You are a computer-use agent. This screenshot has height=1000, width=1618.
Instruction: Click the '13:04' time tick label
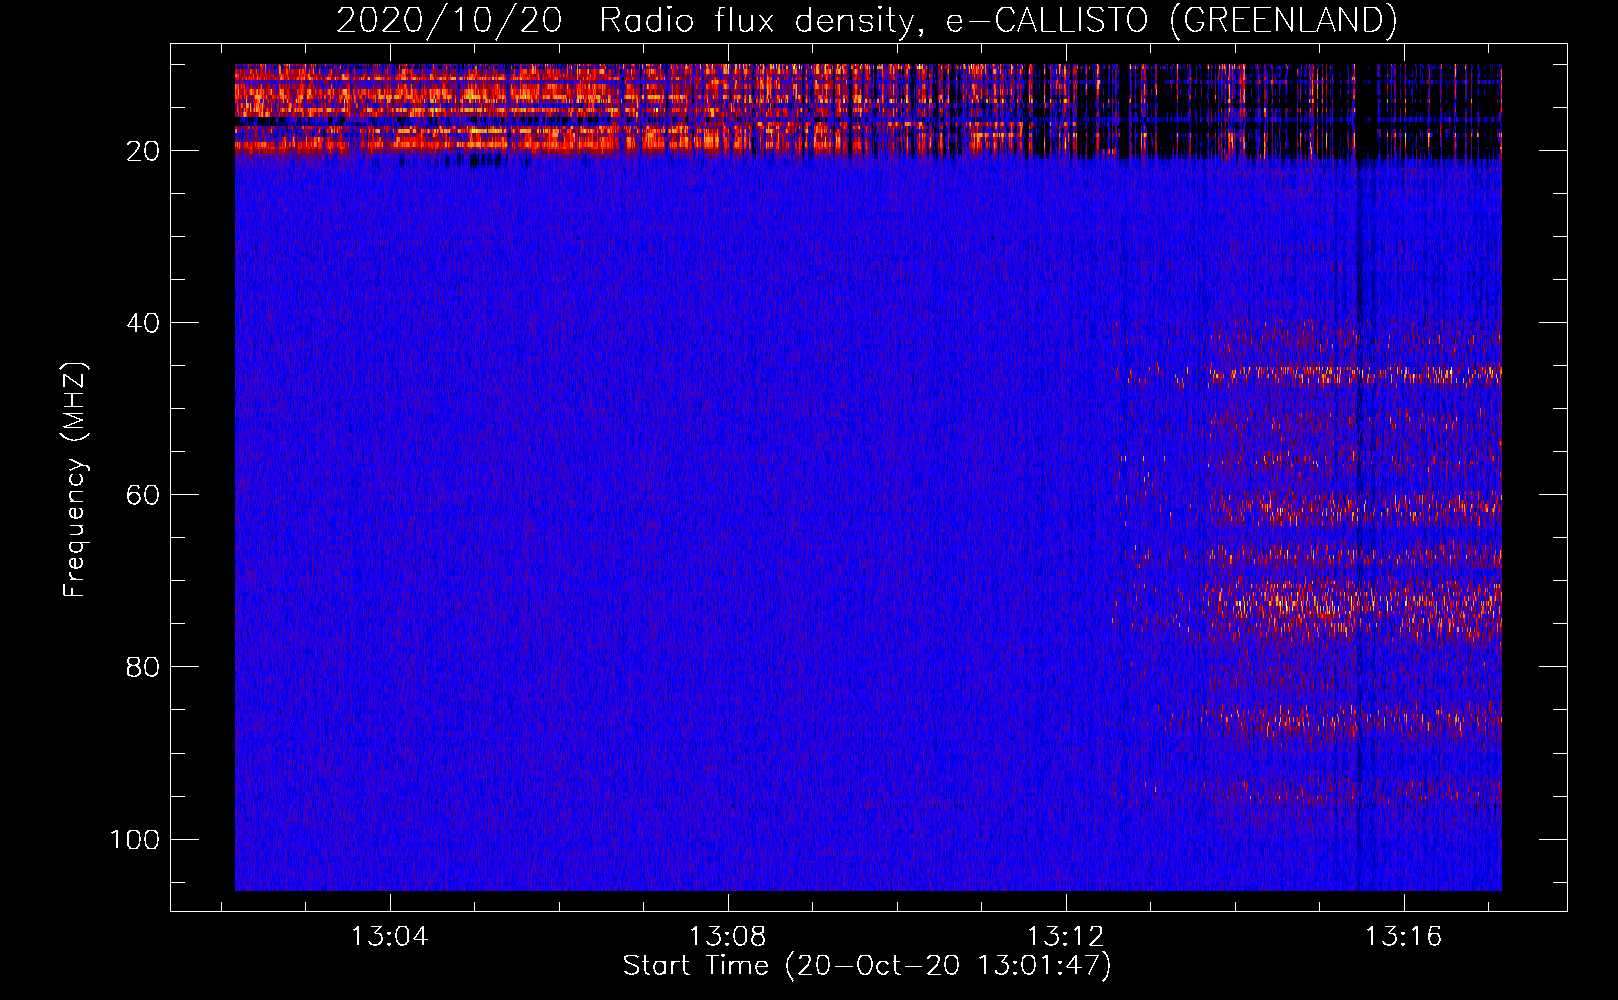389,936
